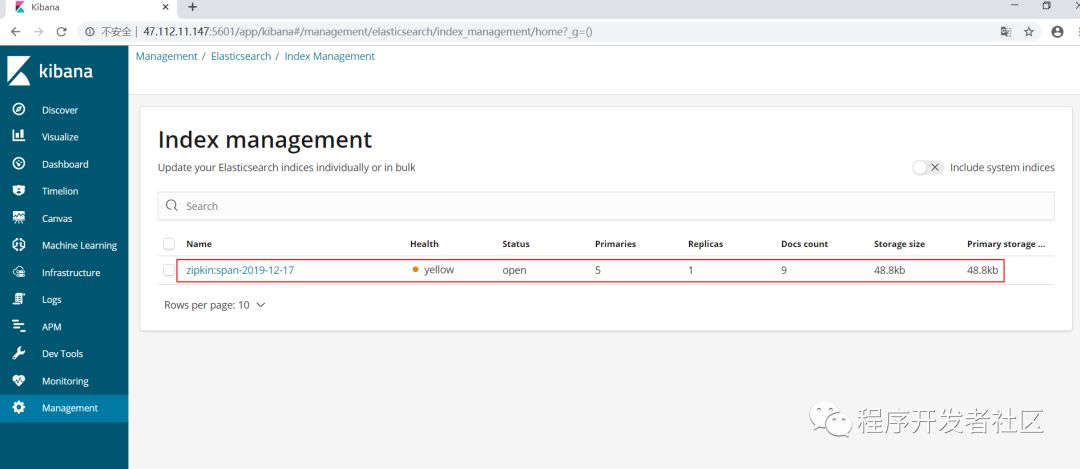This screenshot has height=469, width=1080.
Task: Open Timelion mask icon
Action: pos(19,190)
